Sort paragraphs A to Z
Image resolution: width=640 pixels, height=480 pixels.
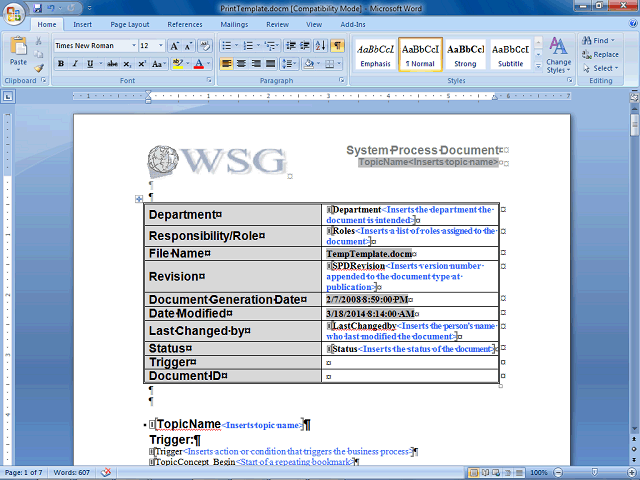point(321,46)
